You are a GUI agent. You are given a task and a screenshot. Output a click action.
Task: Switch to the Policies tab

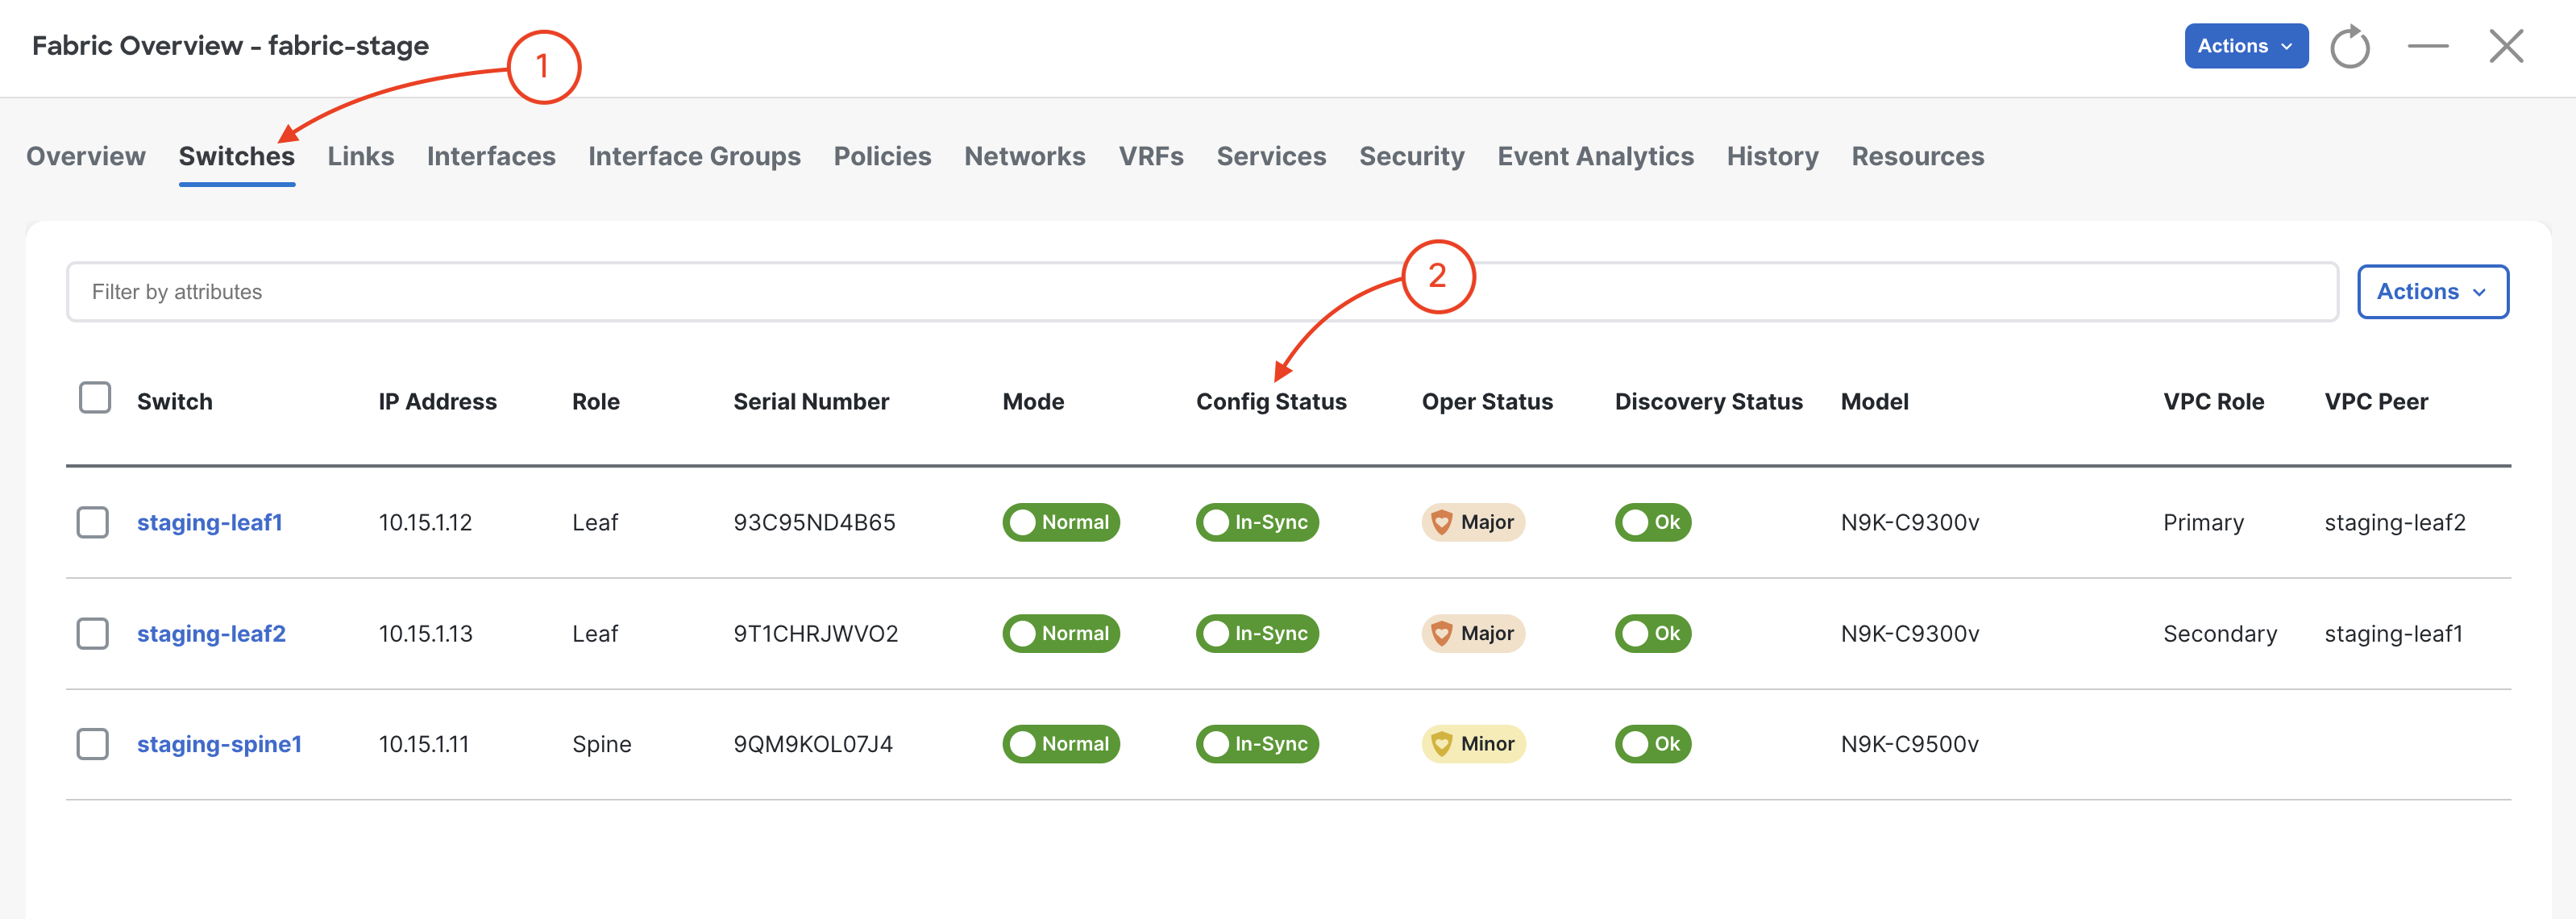882,156
